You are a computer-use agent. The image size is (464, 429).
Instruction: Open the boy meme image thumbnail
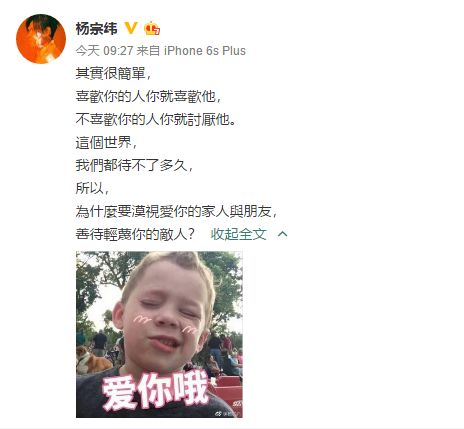[159, 334]
